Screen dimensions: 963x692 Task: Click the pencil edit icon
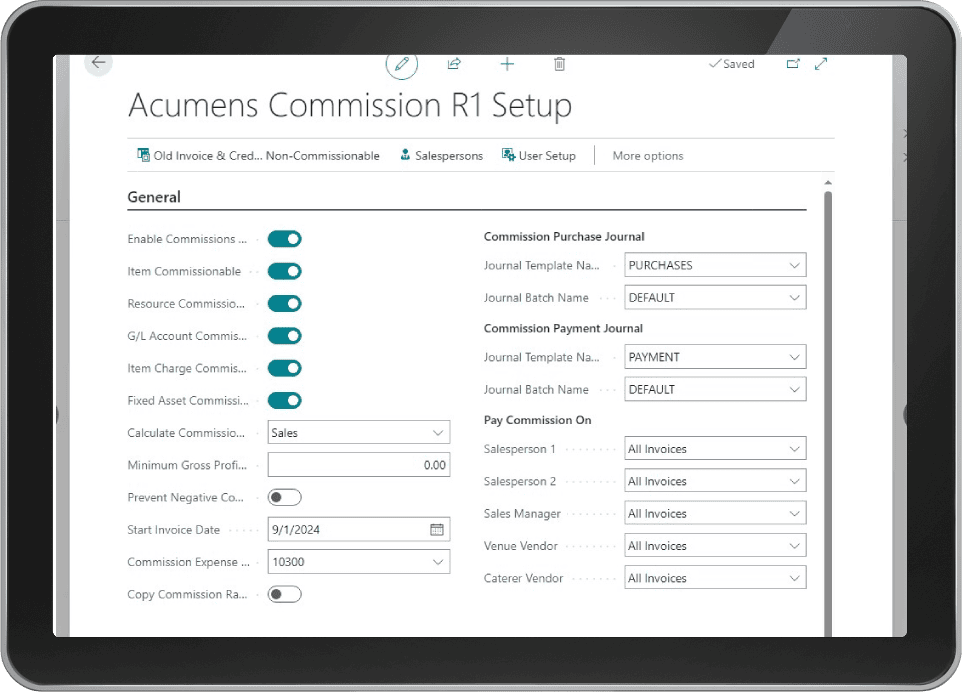click(x=402, y=64)
